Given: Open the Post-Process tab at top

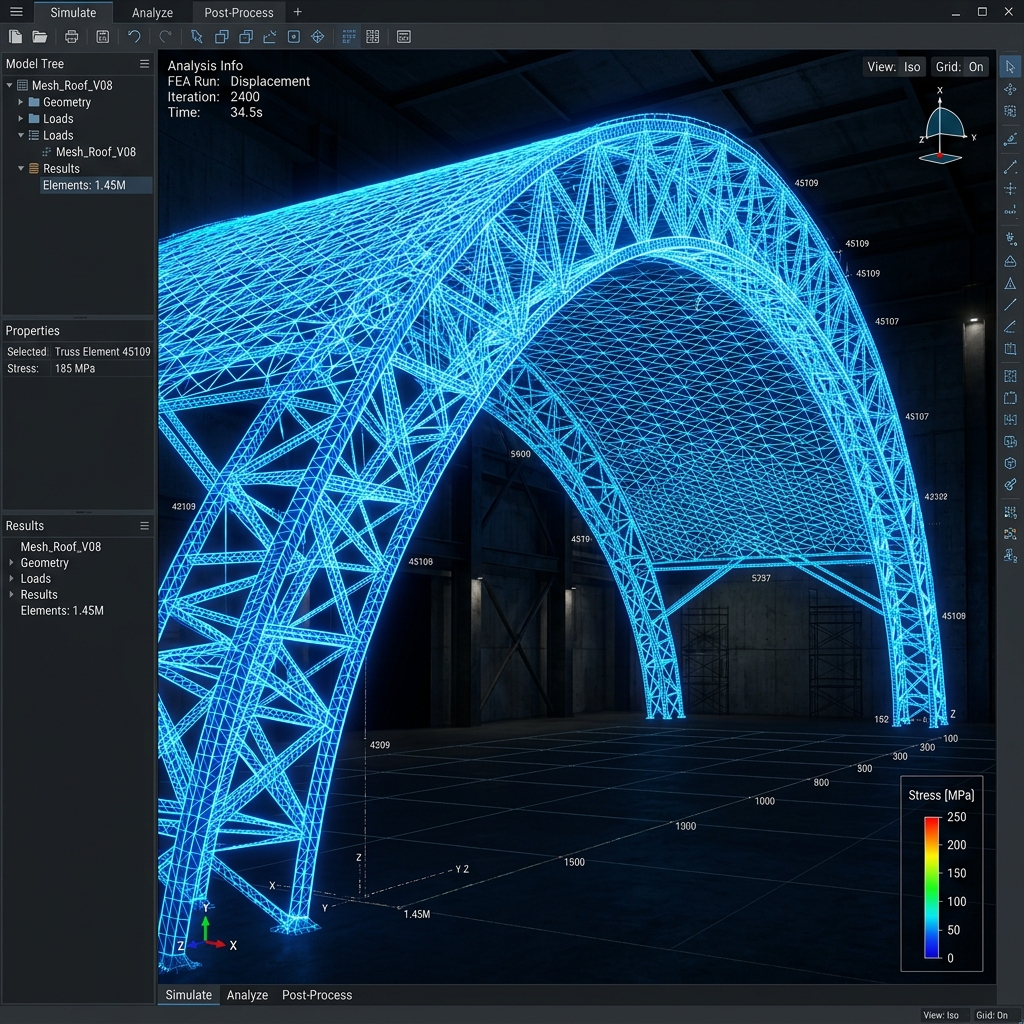Looking at the screenshot, I should (x=239, y=12).
